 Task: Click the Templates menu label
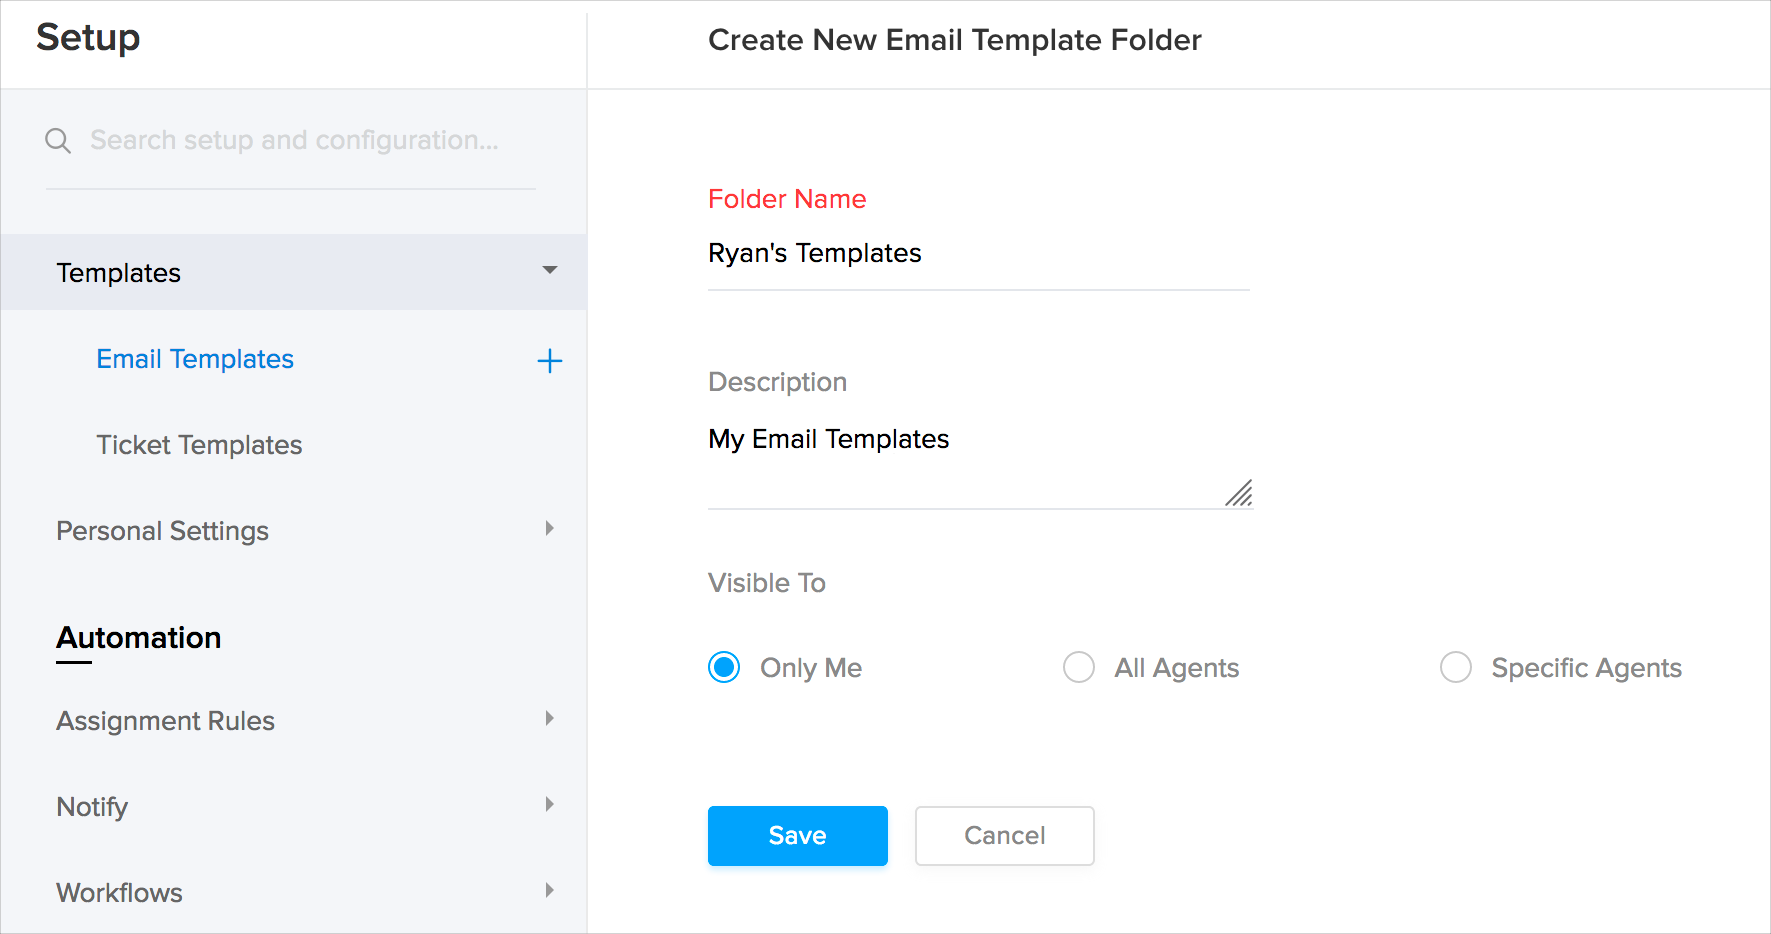coord(119,273)
